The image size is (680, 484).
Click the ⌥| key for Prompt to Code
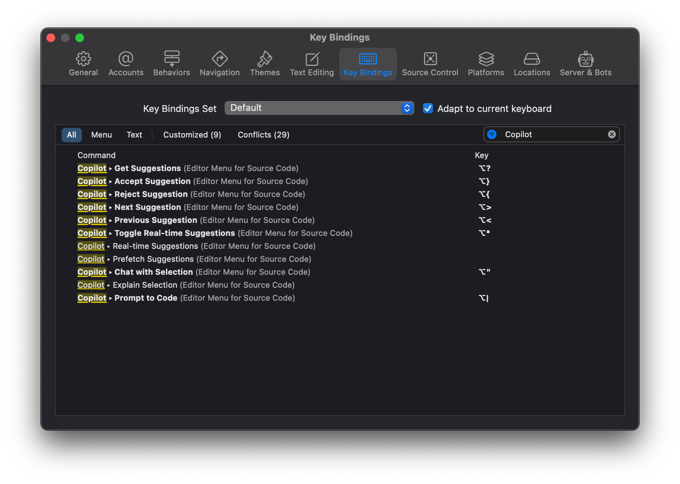(484, 298)
